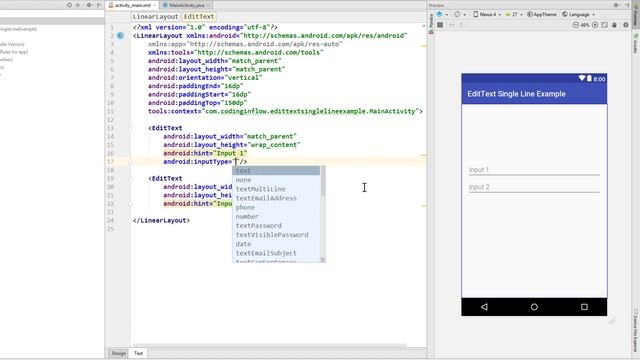Click the Back button on previewed phone
The height and width of the screenshot is (360, 640).
[x=484, y=307]
